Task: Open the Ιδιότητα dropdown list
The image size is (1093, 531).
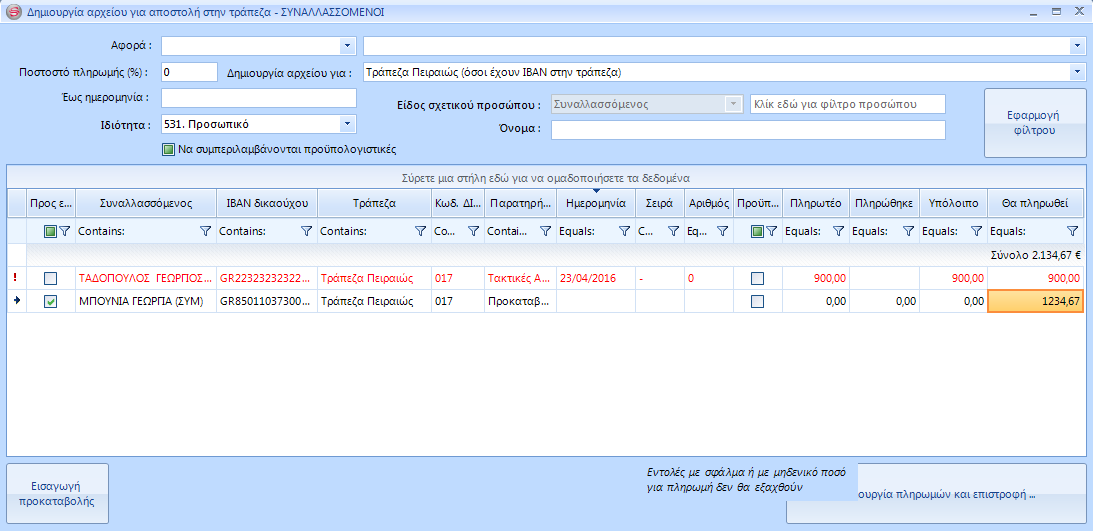Action: coord(347,125)
